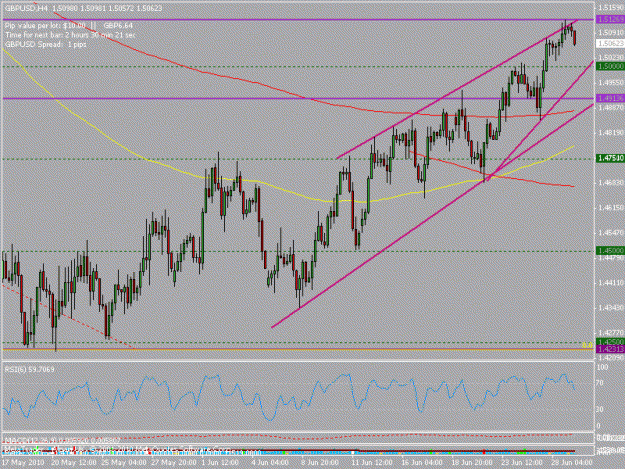Click the 1.48190 price scale value

pos(612,132)
